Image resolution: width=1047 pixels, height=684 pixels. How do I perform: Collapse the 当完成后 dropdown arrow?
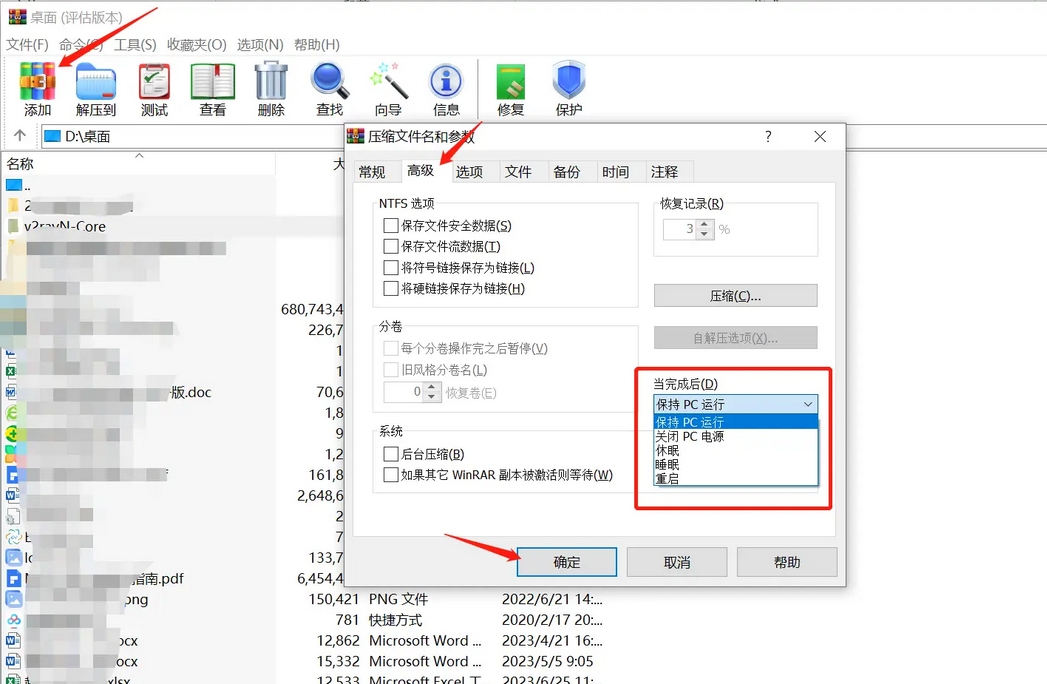point(808,404)
